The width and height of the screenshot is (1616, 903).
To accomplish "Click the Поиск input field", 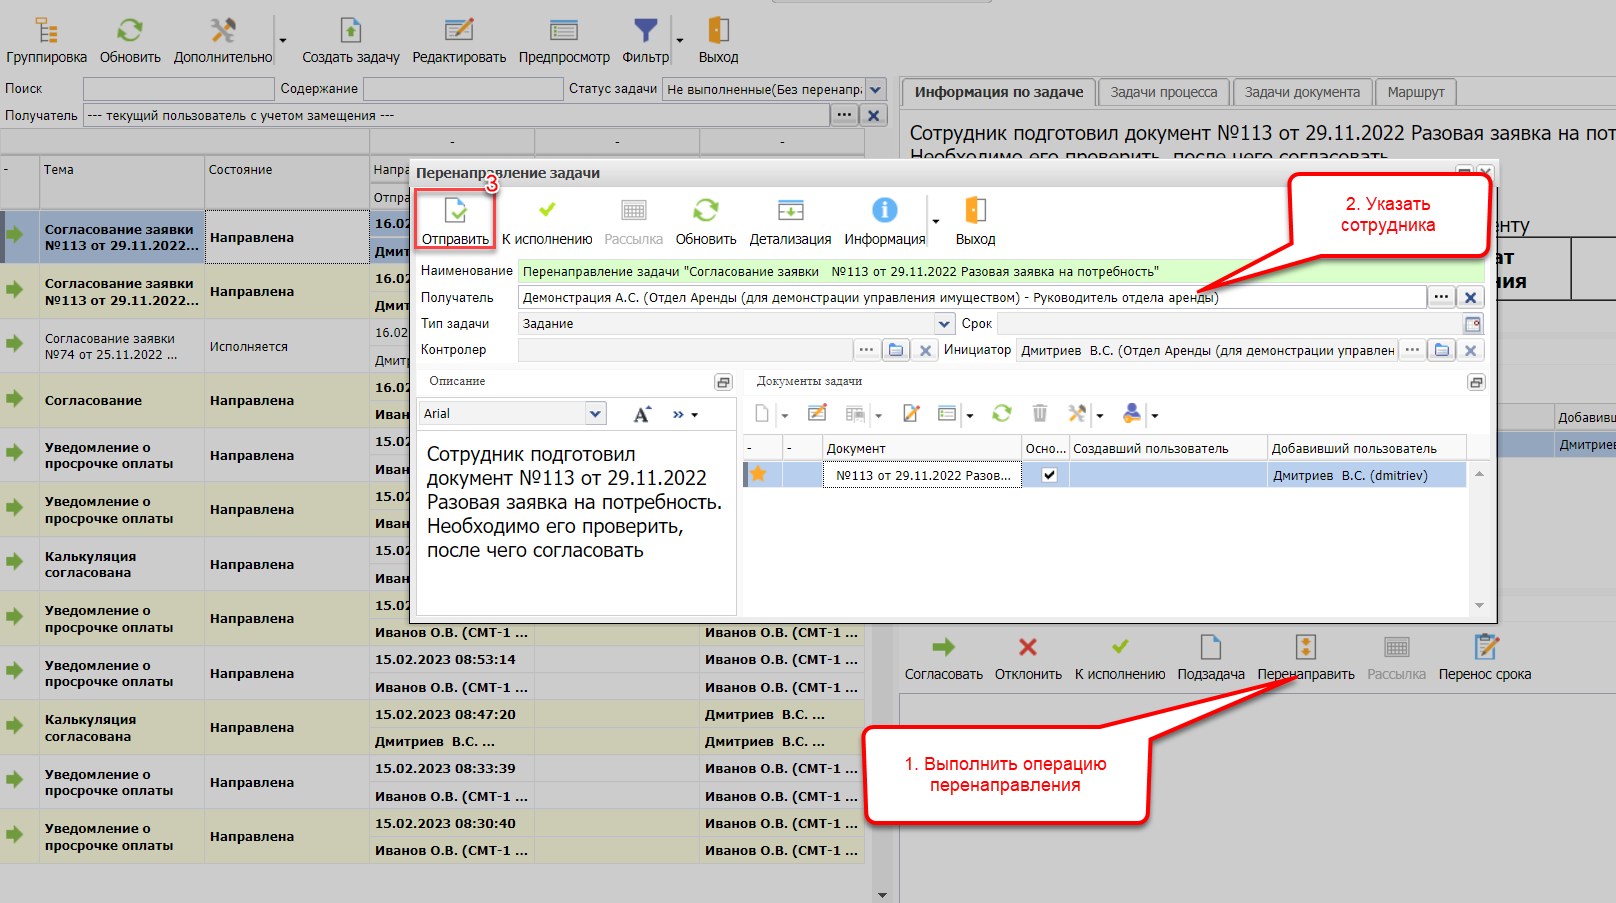I will pyautogui.click(x=178, y=89).
